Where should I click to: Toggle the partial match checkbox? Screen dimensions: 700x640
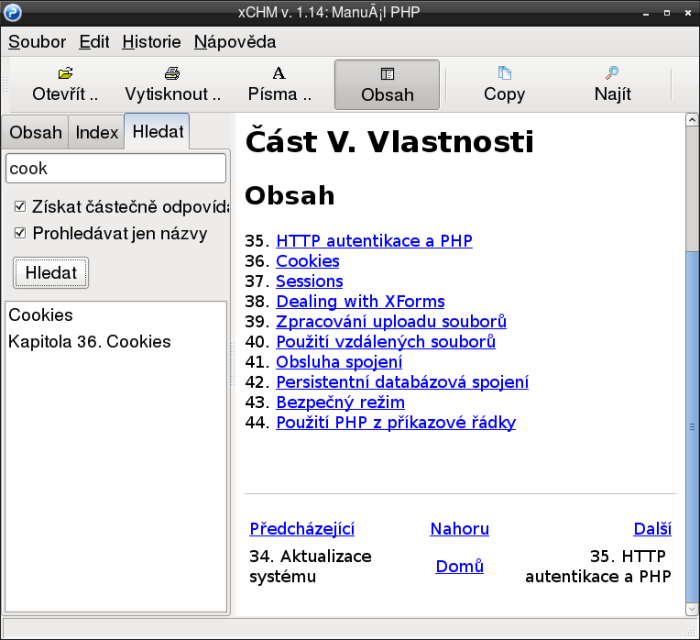click(20, 206)
